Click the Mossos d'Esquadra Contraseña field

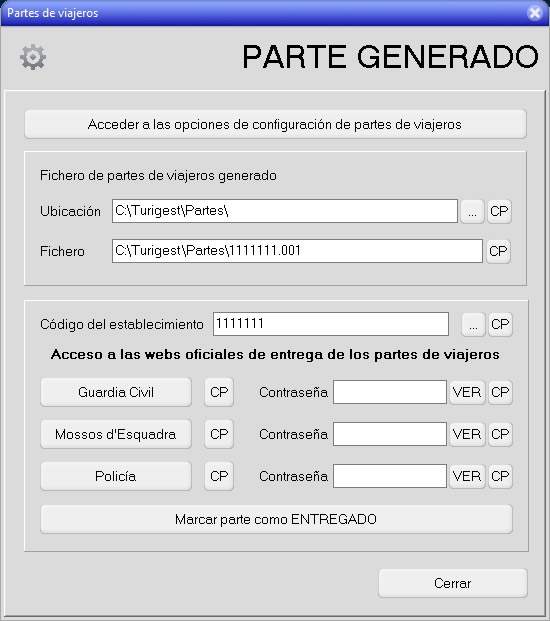pyautogui.click(x=390, y=434)
